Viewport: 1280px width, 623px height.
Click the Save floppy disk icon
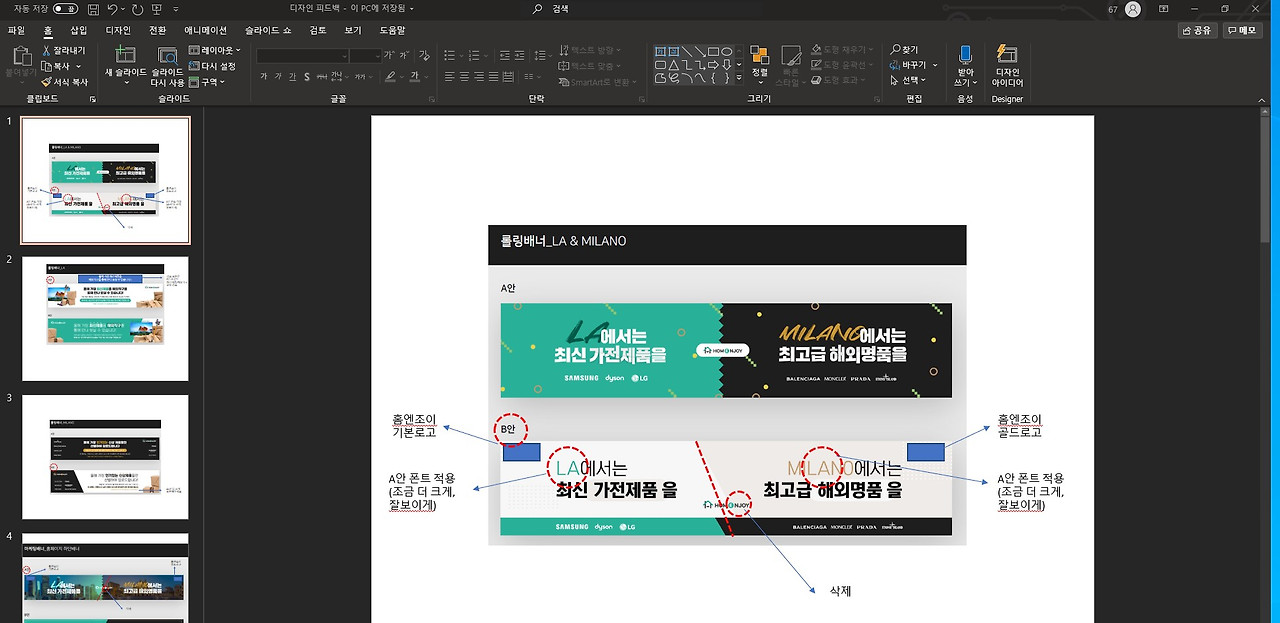(x=93, y=9)
